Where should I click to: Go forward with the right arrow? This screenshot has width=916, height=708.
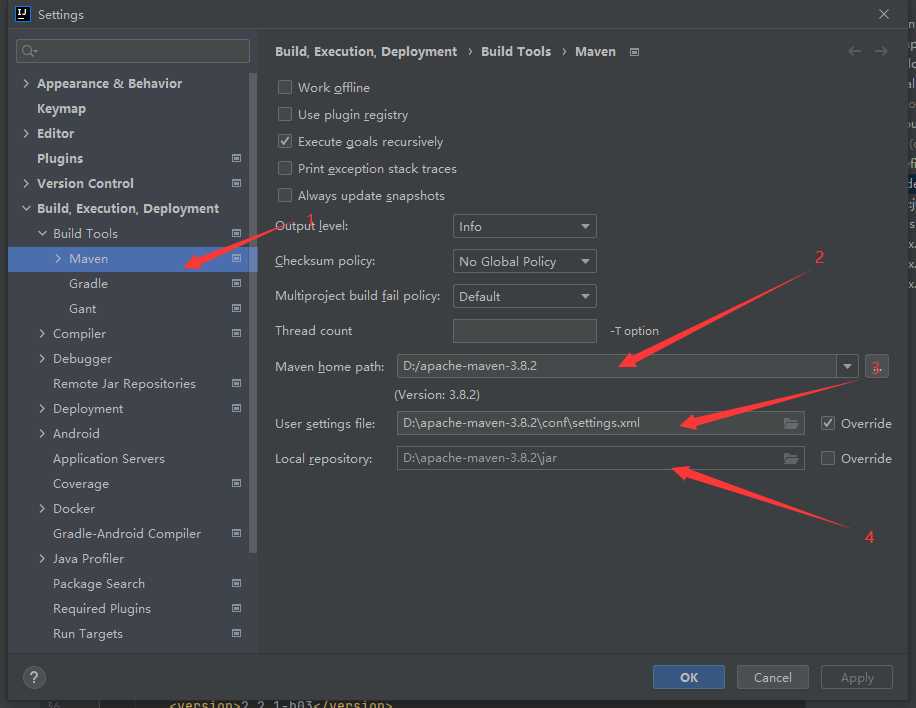tap(881, 51)
